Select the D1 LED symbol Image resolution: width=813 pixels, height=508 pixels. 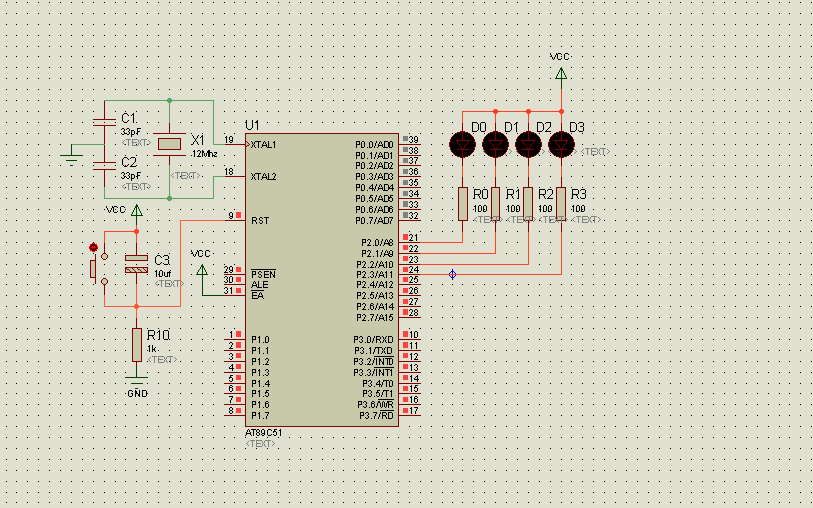496,145
